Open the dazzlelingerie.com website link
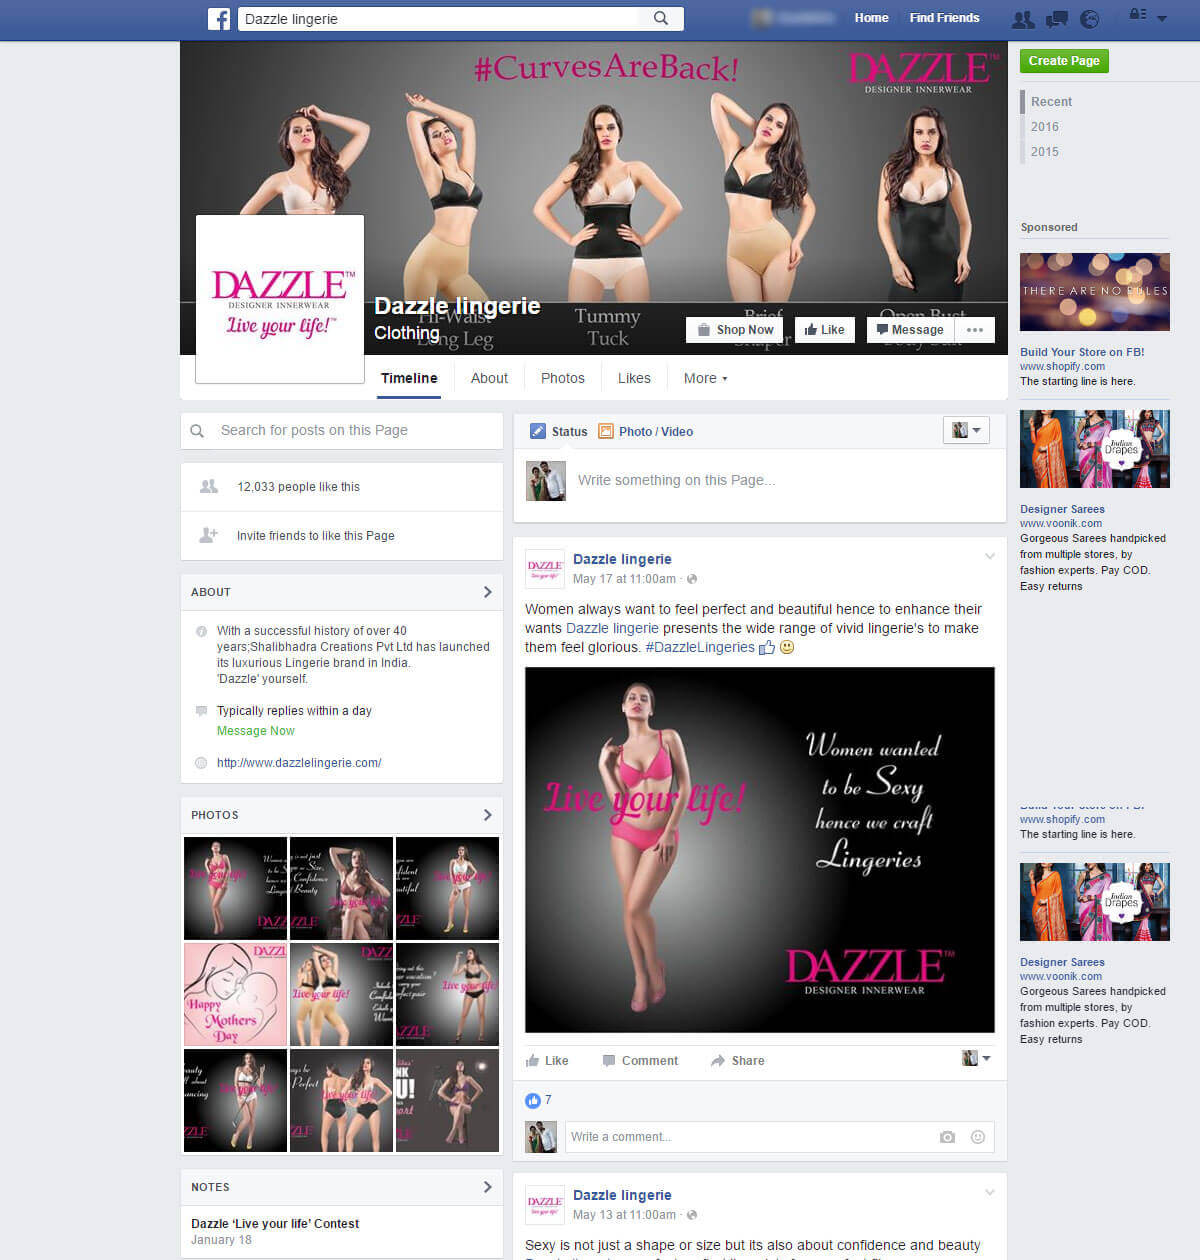 pyautogui.click(x=299, y=763)
